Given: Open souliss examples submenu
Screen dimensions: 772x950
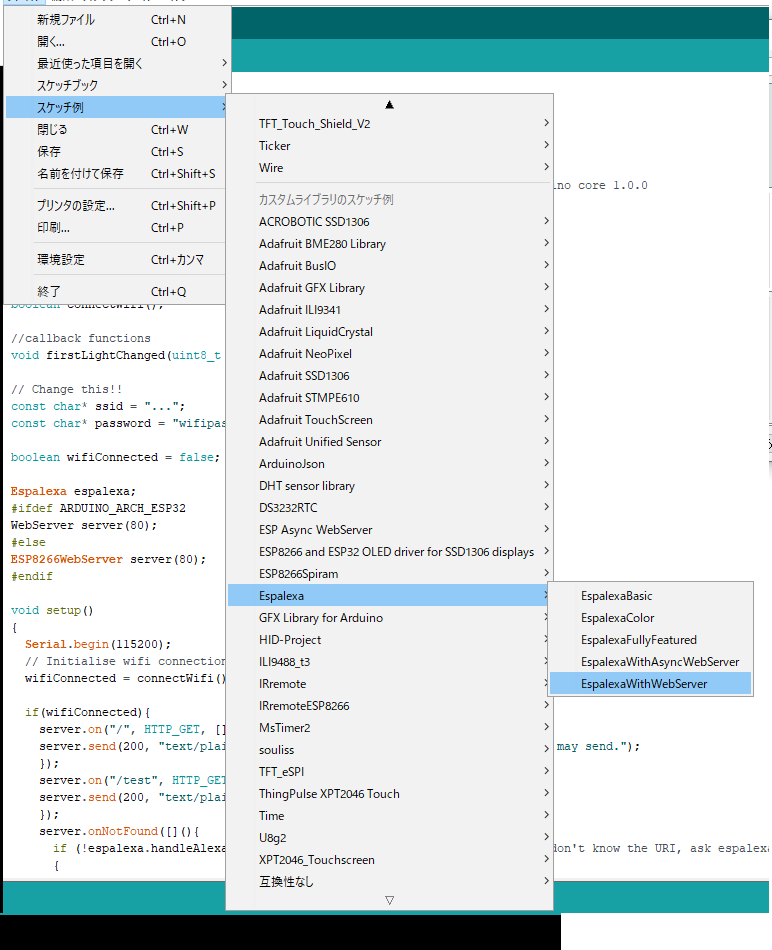Looking at the screenshot, I should tap(390, 750).
